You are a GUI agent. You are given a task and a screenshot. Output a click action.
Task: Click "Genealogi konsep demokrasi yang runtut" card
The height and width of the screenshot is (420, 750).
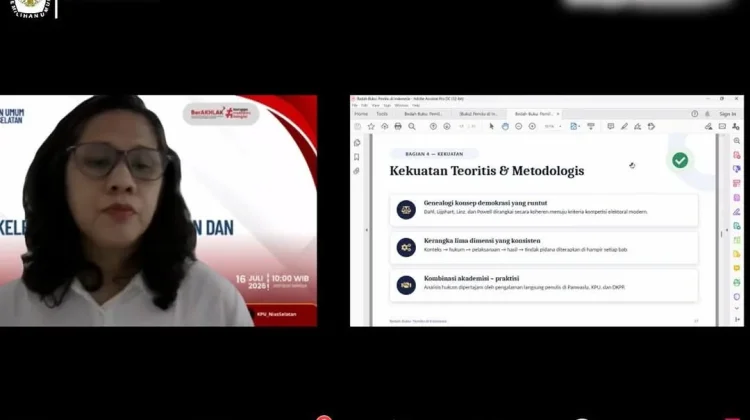click(543, 210)
